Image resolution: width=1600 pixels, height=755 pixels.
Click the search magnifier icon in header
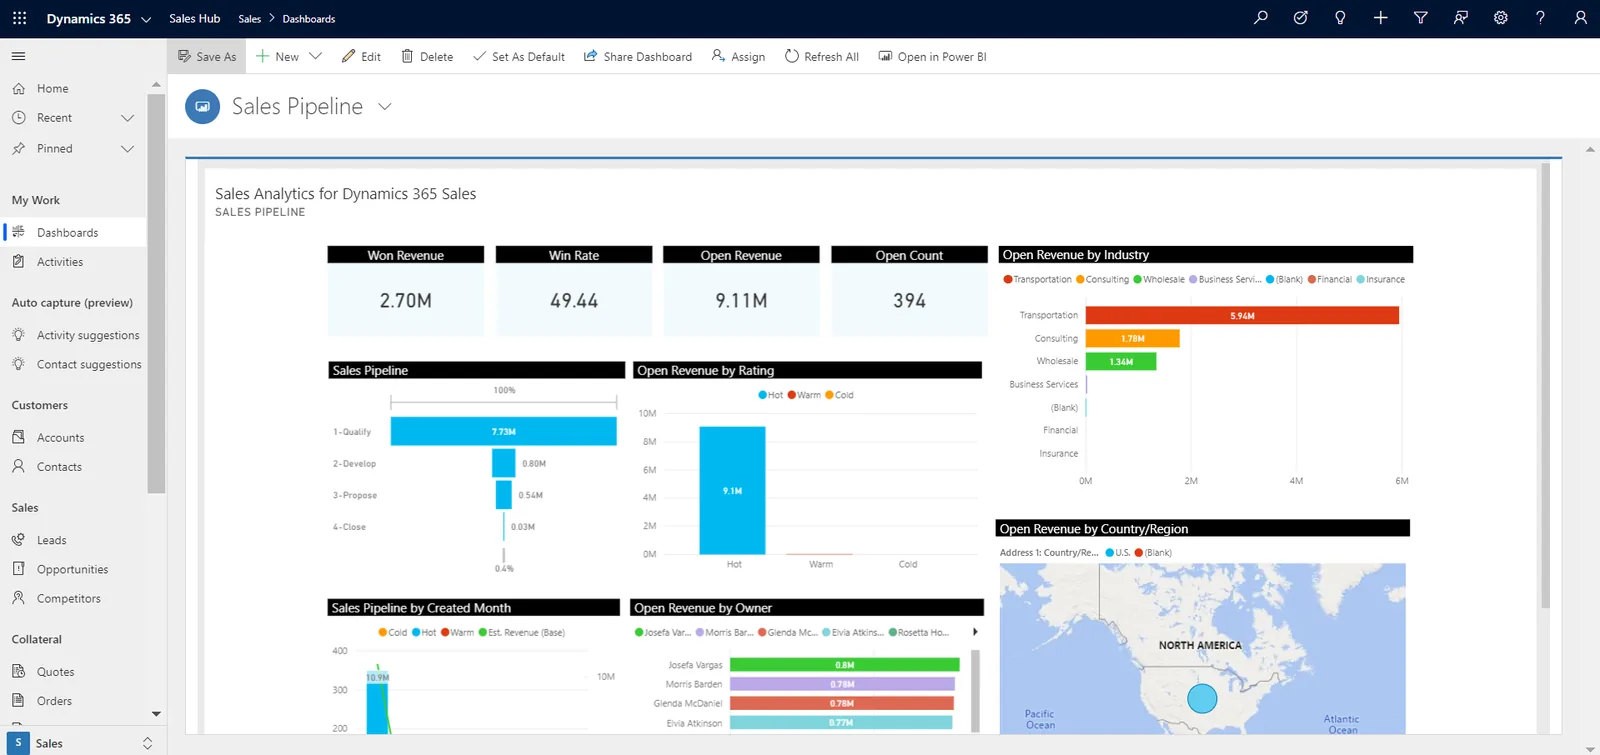click(x=1261, y=18)
